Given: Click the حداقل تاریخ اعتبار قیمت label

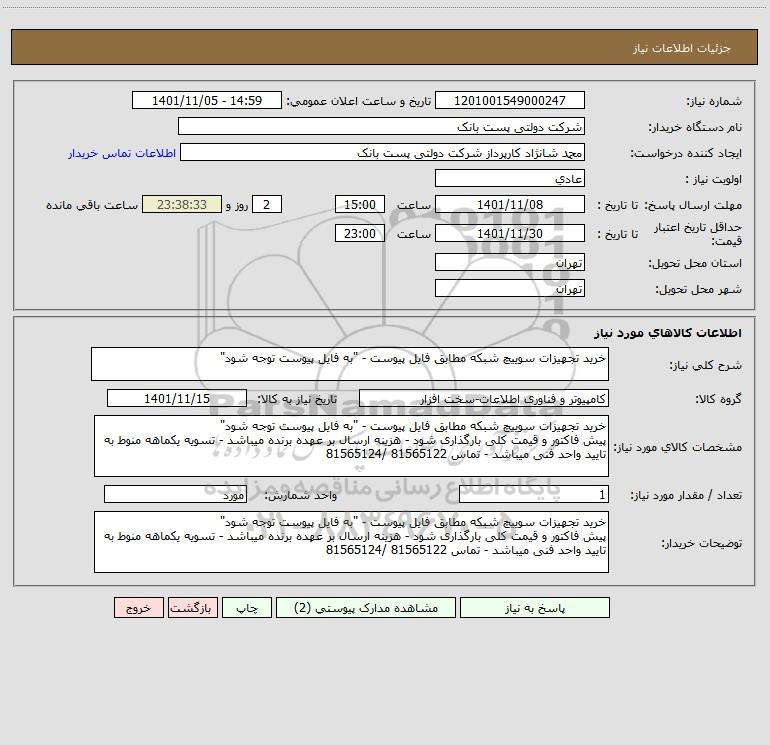Looking at the screenshot, I should tap(698, 234).
